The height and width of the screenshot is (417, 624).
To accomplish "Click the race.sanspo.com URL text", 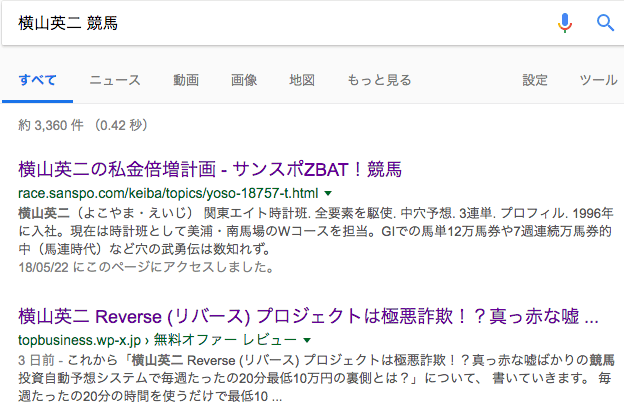I will [168, 193].
